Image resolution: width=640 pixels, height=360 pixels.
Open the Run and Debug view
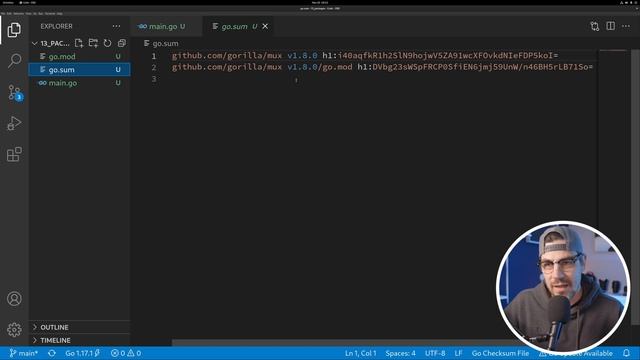[14, 123]
